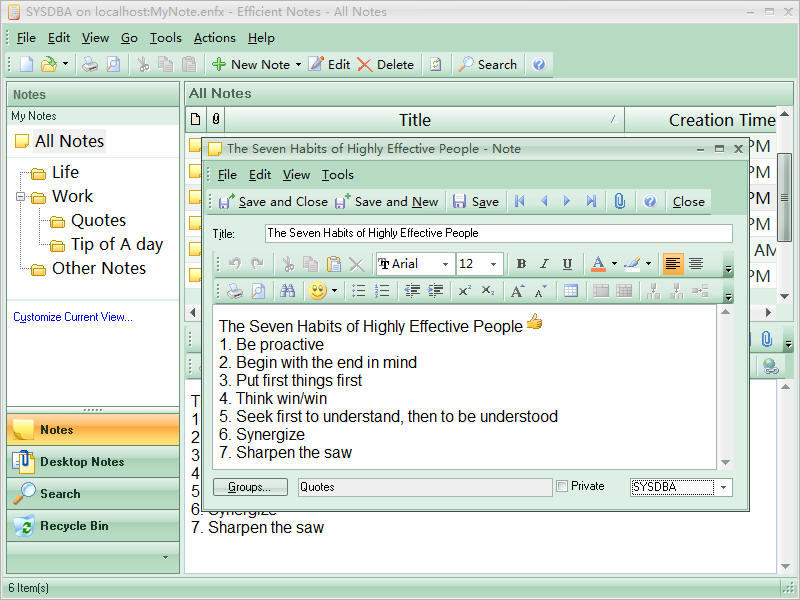Open the open-folder dropdown arrow in main toolbar
800x600 pixels.
(65, 64)
